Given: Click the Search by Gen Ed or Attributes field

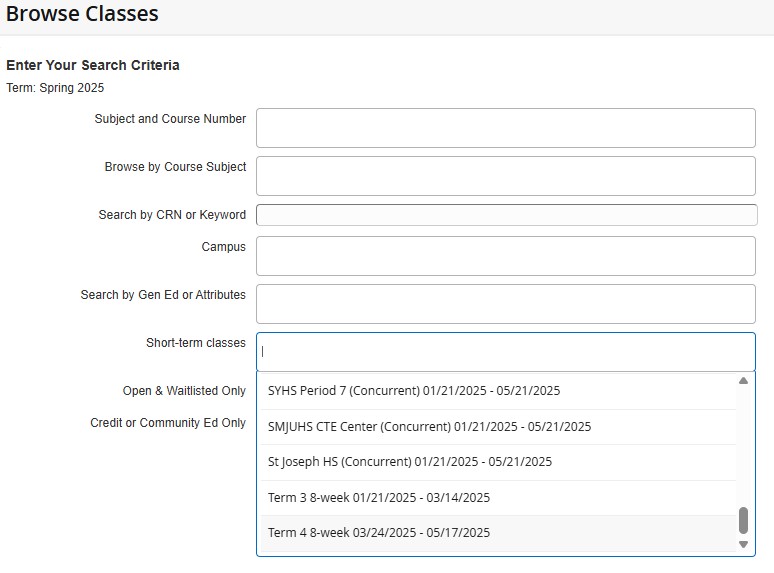Looking at the screenshot, I should pos(505,304).
